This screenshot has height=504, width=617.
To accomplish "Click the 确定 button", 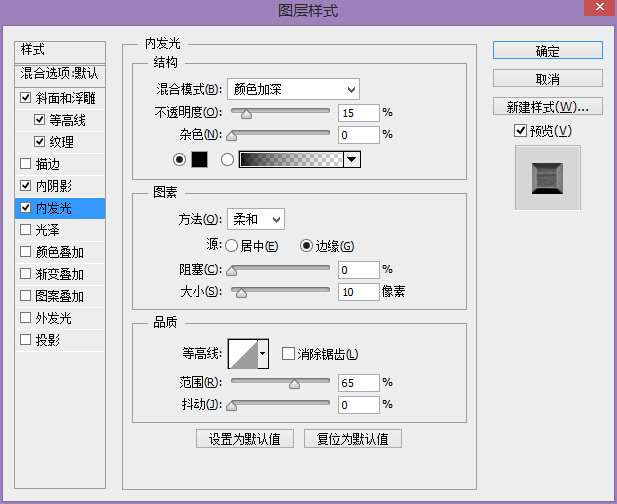I will (x=547, y=51).
